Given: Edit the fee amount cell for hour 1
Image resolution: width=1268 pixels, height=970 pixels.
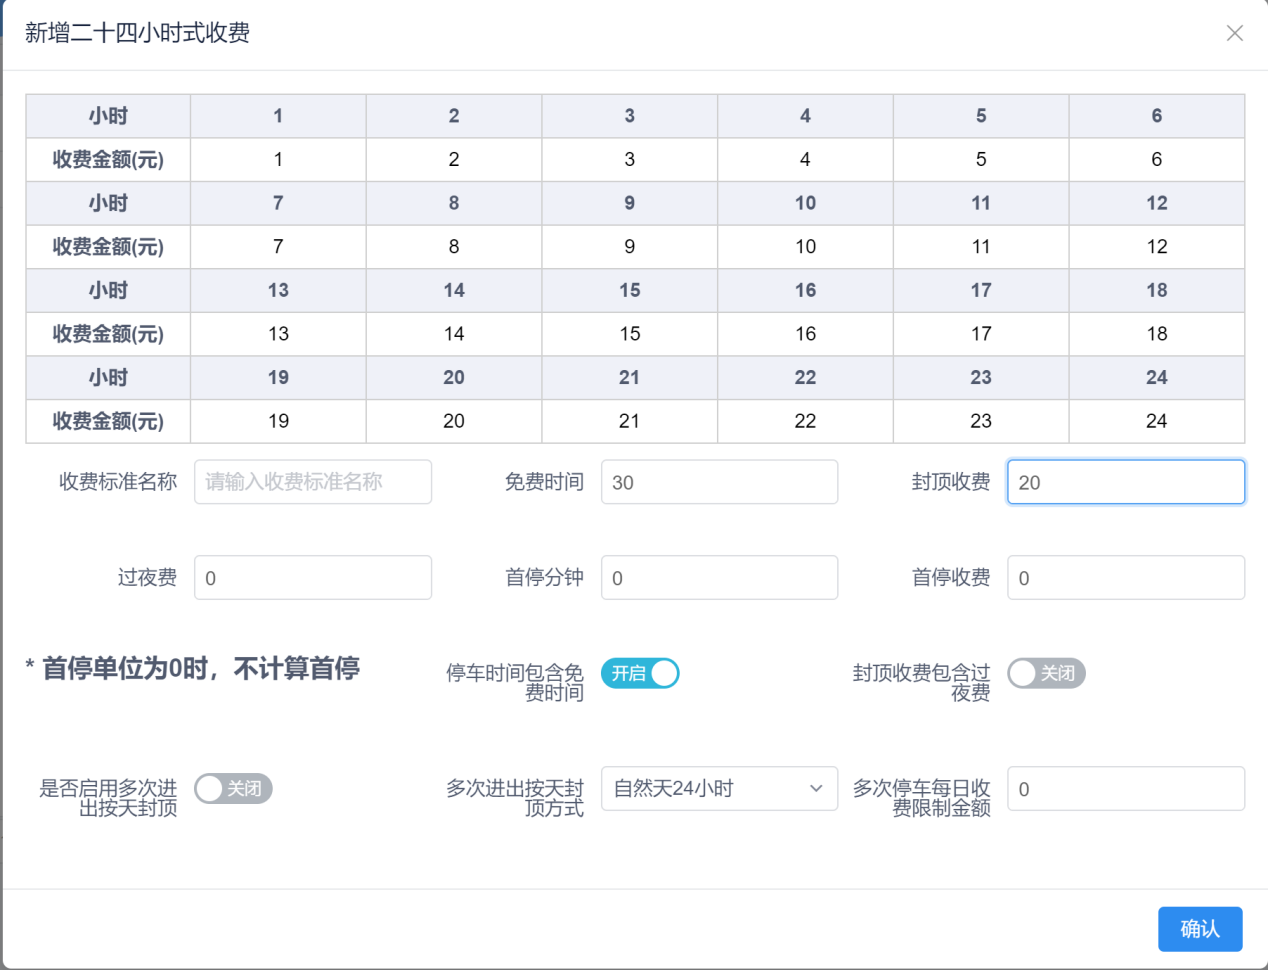Looking at the screenshot, I should [x=278, y=160].
